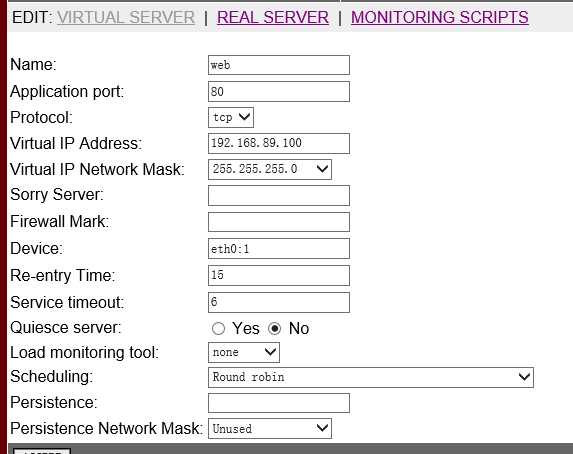
Task: Click the Application port field with 80
Action: 279,91
